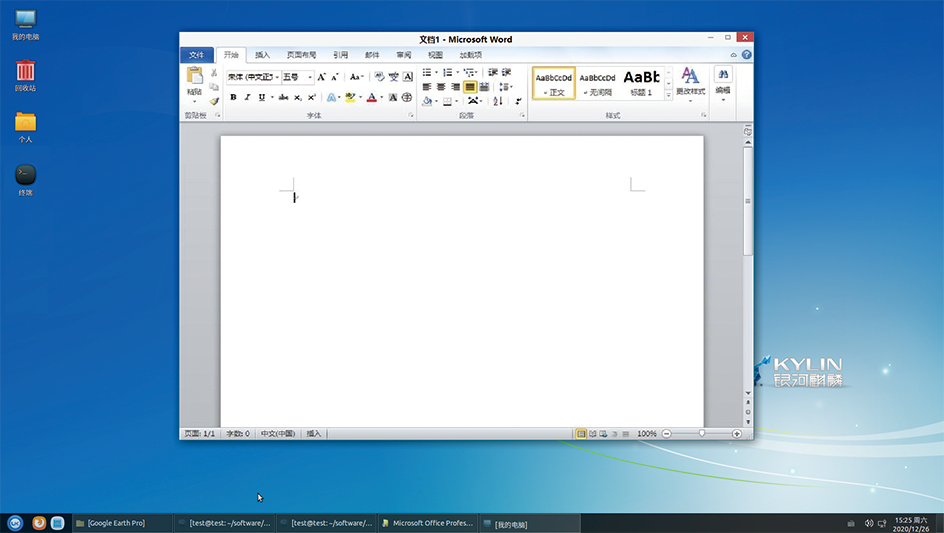The width and height of the screenshot is (944, 533).
Task: Click the Borders icon in paragraph group
Action: click(x=447, y=101)
